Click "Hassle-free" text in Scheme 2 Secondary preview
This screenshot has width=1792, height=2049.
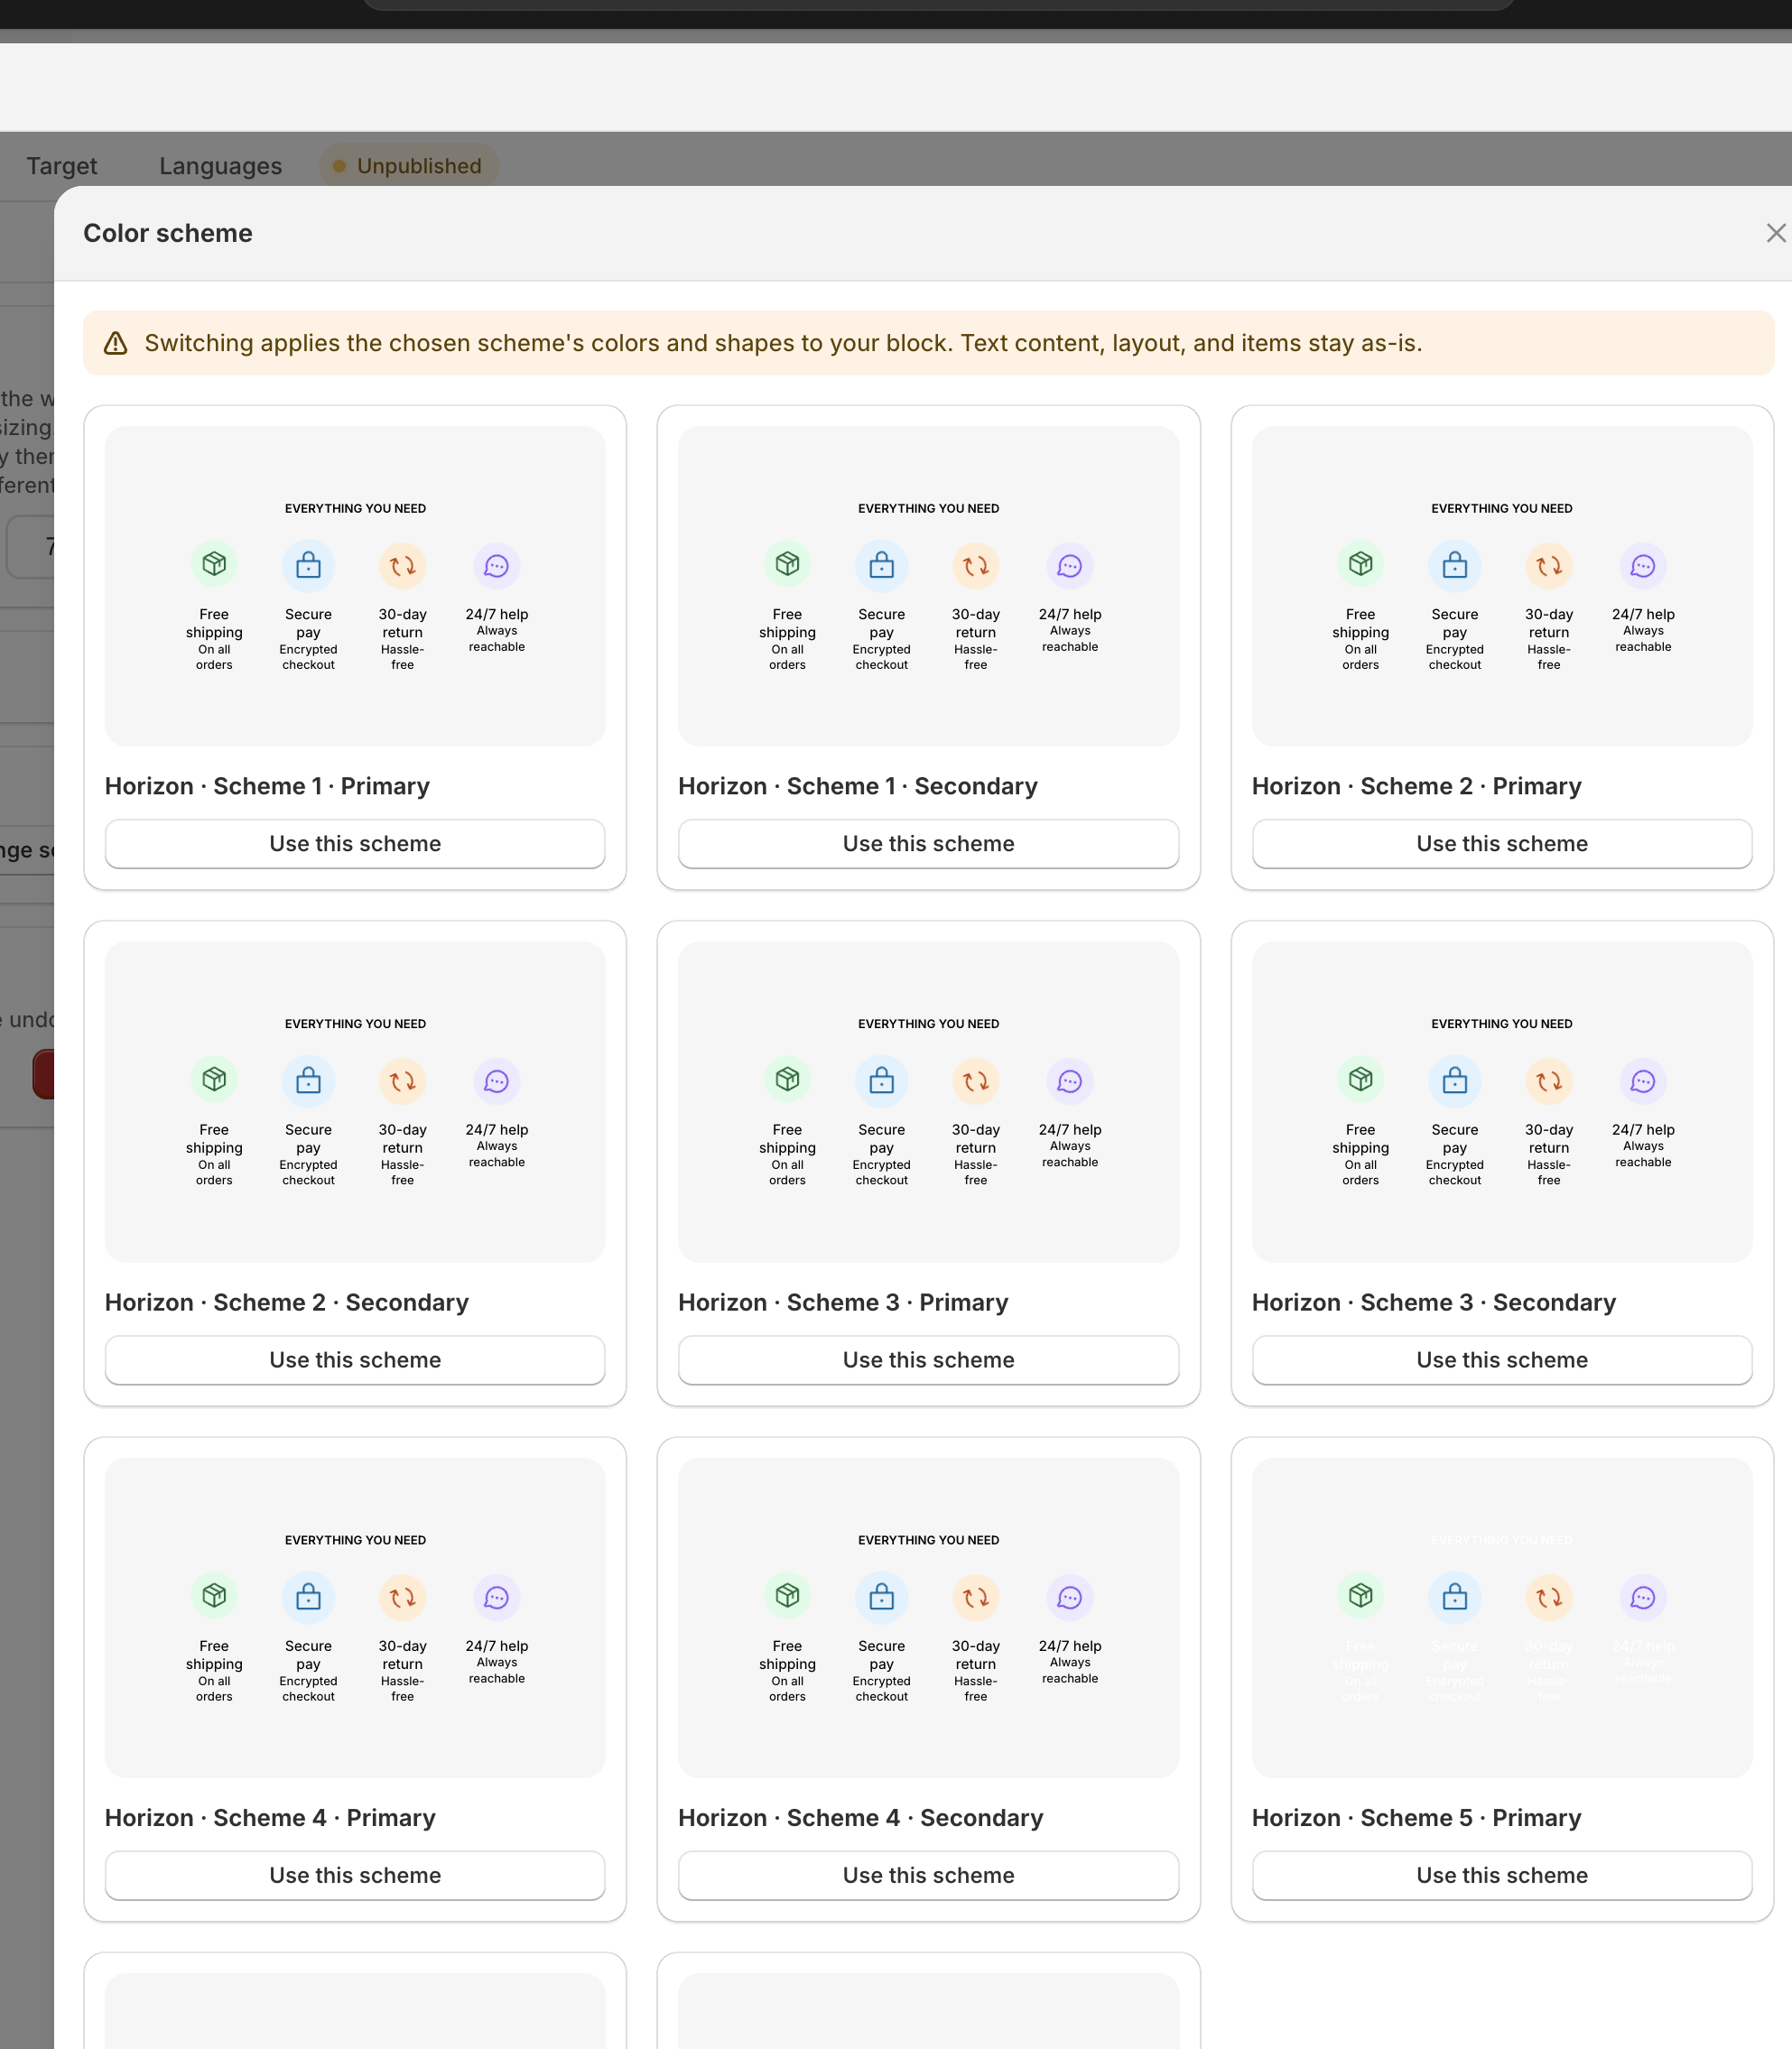pyautogui.click(x=402, y=1173)
